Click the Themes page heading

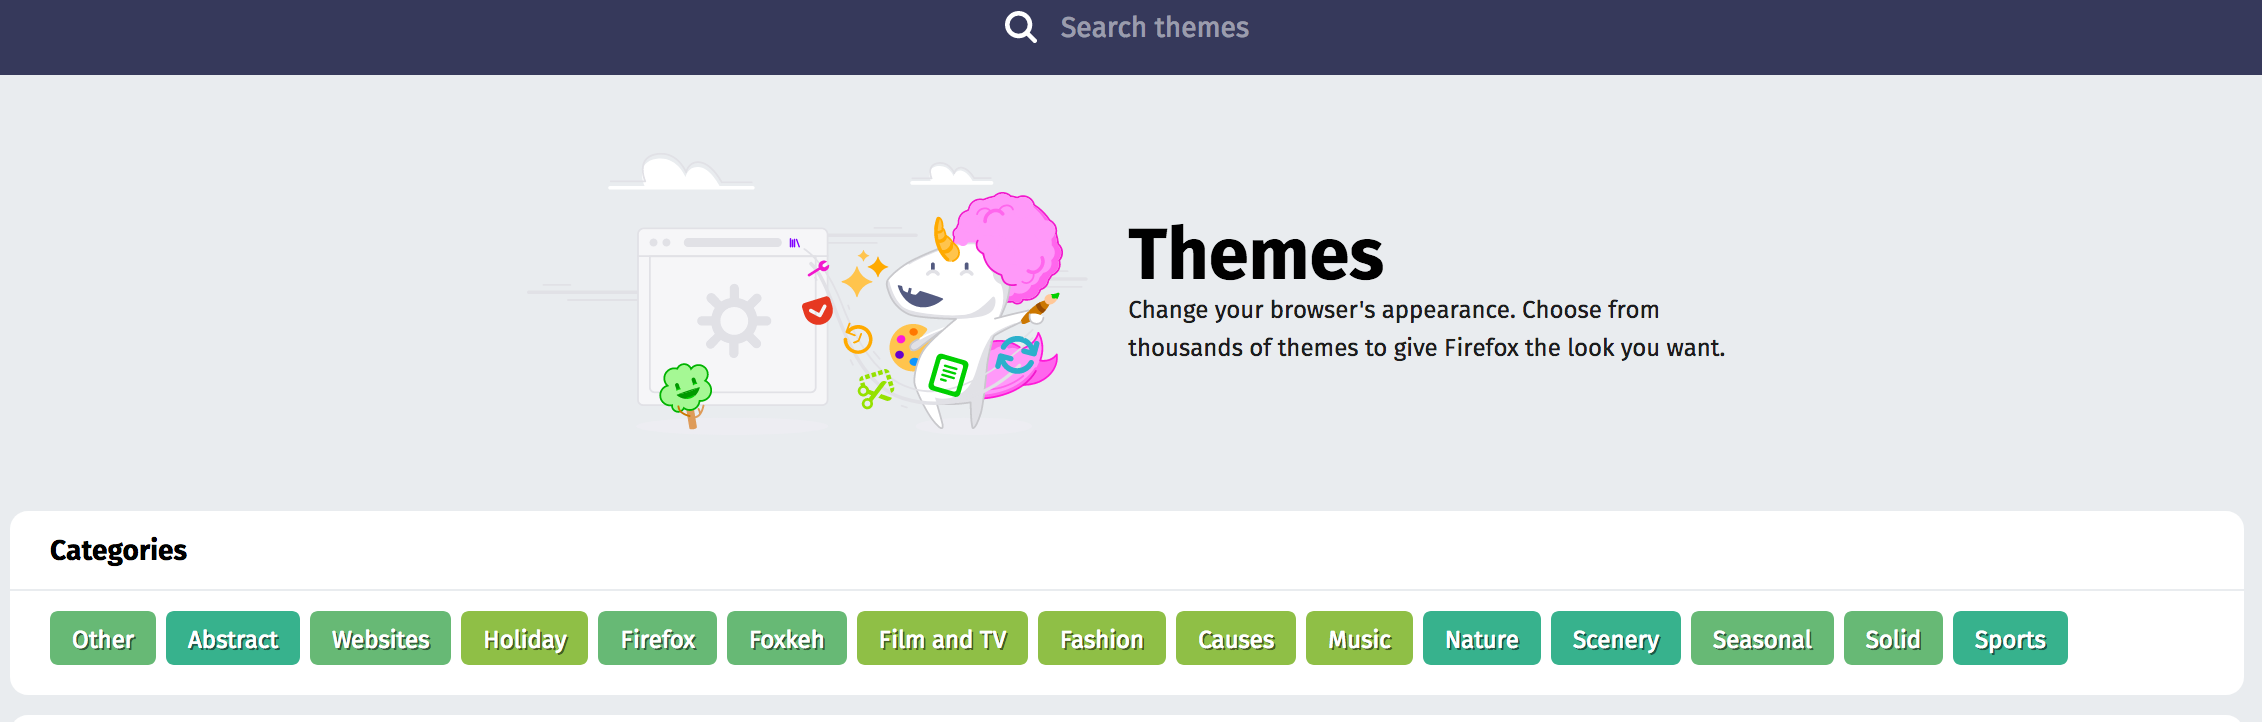(x=1256, y=254)
